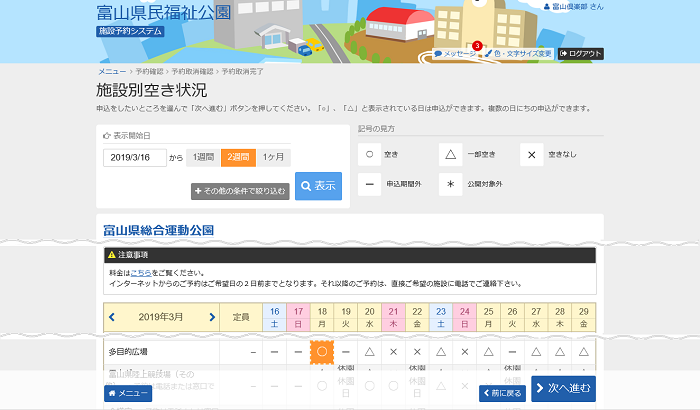The height and width of the screenshot is (410, 700).
Task: Expand その他の条件で絞り込む filter options
Action: [x=240, y=191]
